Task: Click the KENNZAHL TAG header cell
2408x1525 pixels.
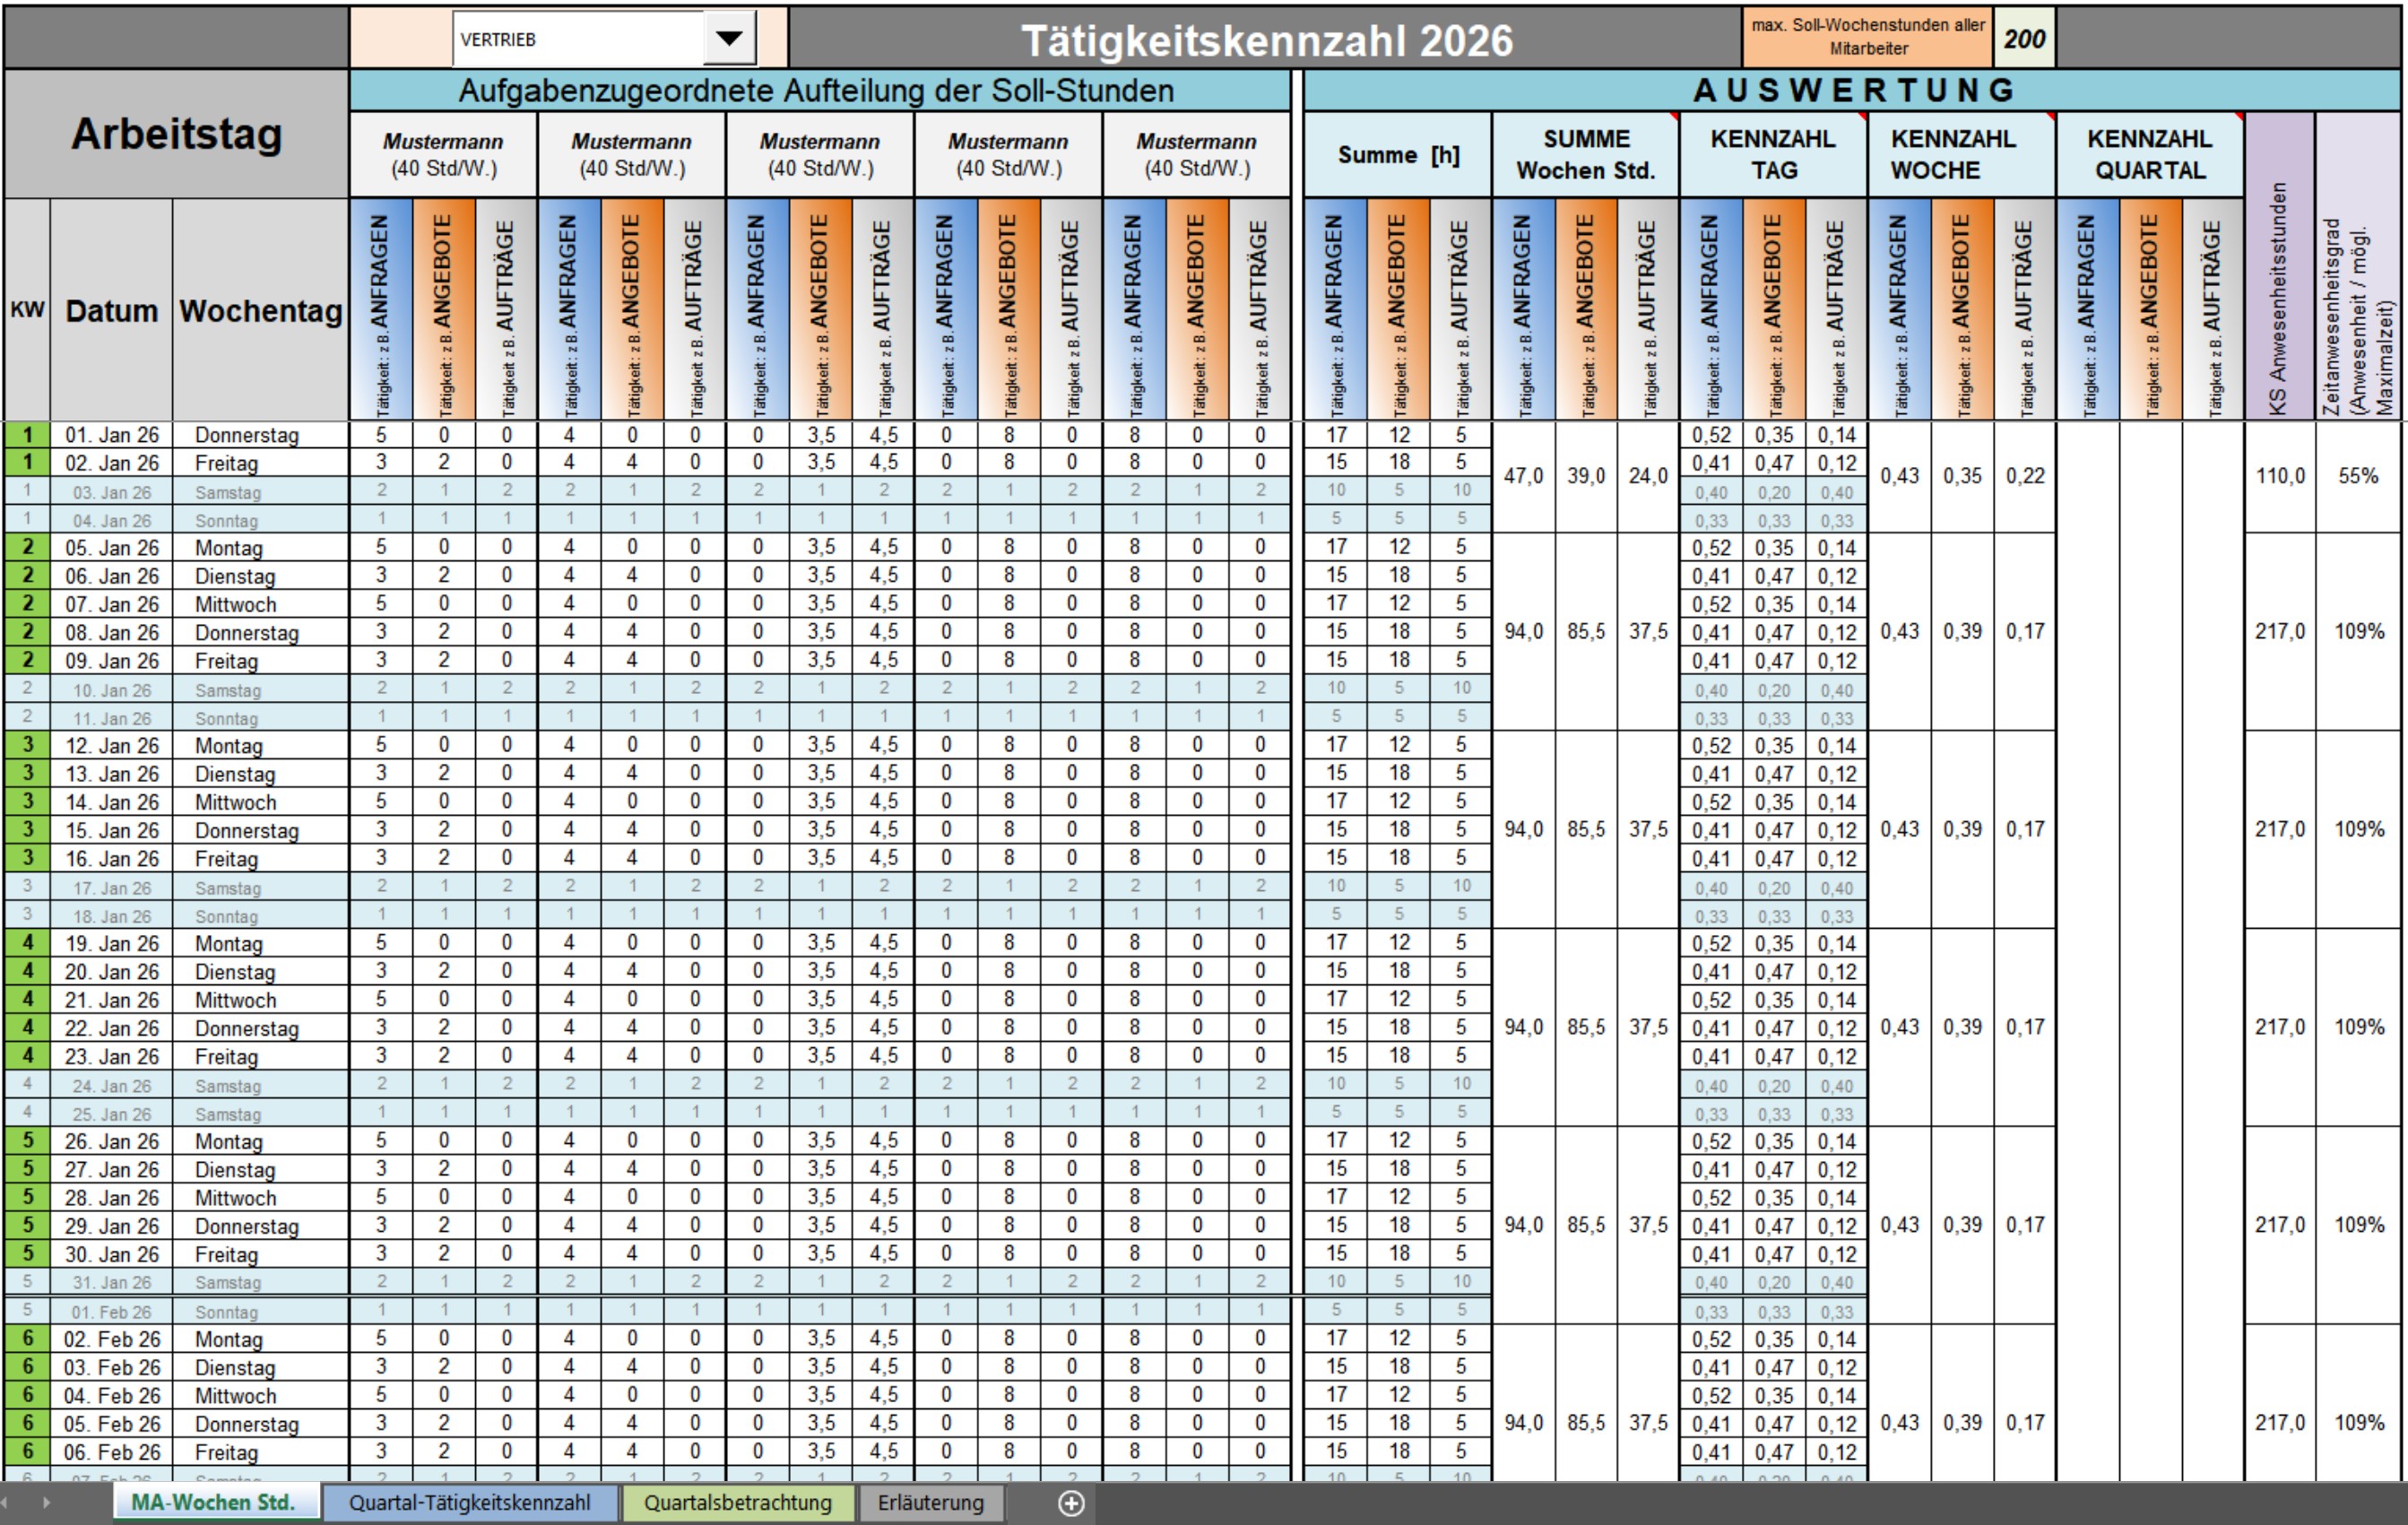Action: tap(1773, 154)
